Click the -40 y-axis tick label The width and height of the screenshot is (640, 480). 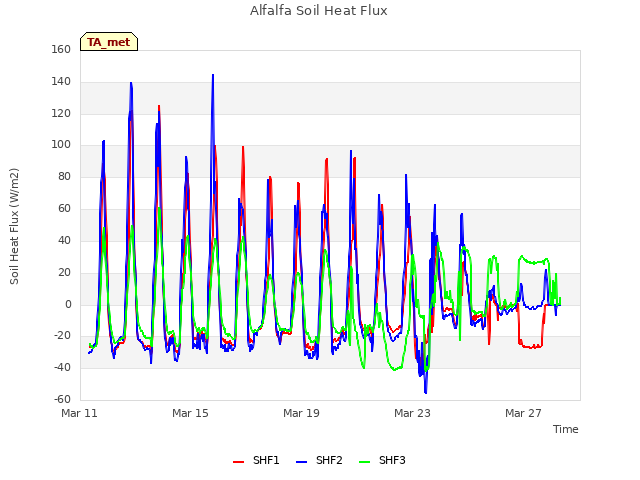coord(62,368)
